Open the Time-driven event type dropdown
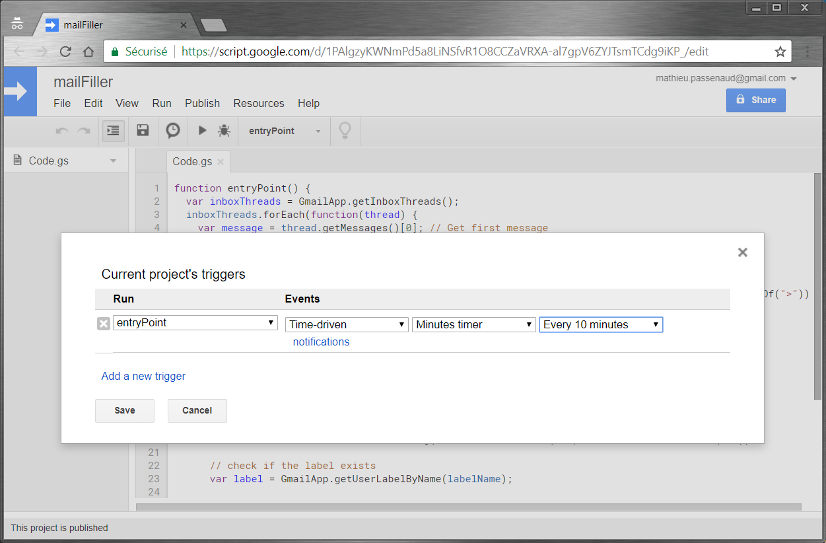The image size is (826, 543). pyautogui.click(x=347, y=324)
